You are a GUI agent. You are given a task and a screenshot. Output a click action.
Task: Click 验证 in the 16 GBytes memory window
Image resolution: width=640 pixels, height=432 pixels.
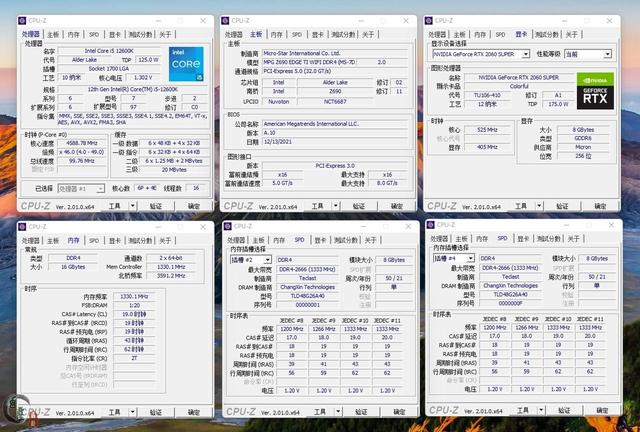tap(156, 412)
